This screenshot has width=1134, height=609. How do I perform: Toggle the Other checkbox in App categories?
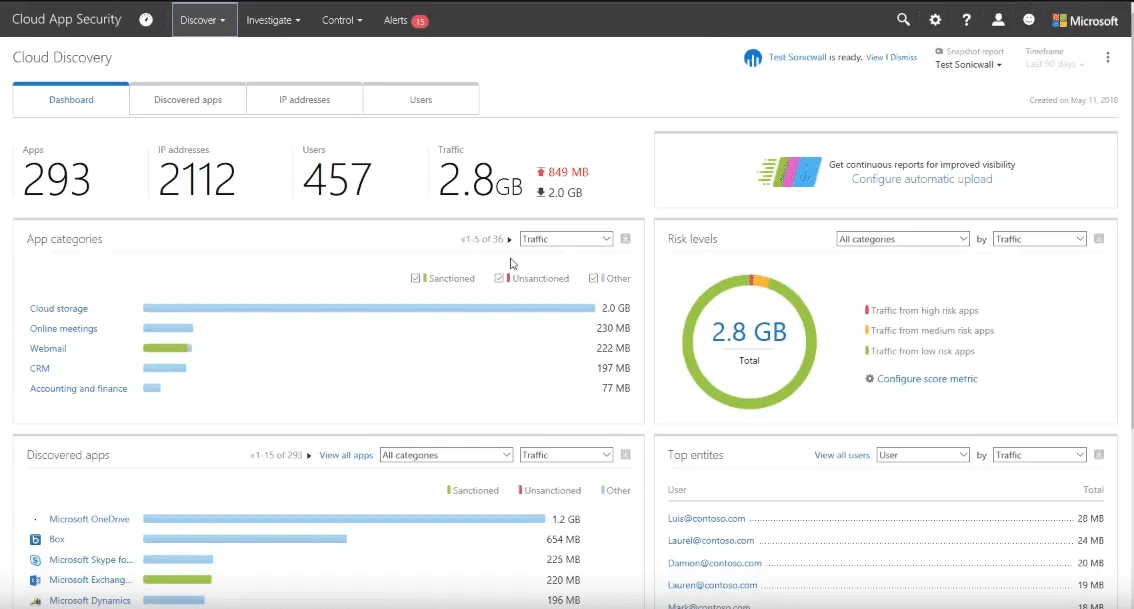593,278
